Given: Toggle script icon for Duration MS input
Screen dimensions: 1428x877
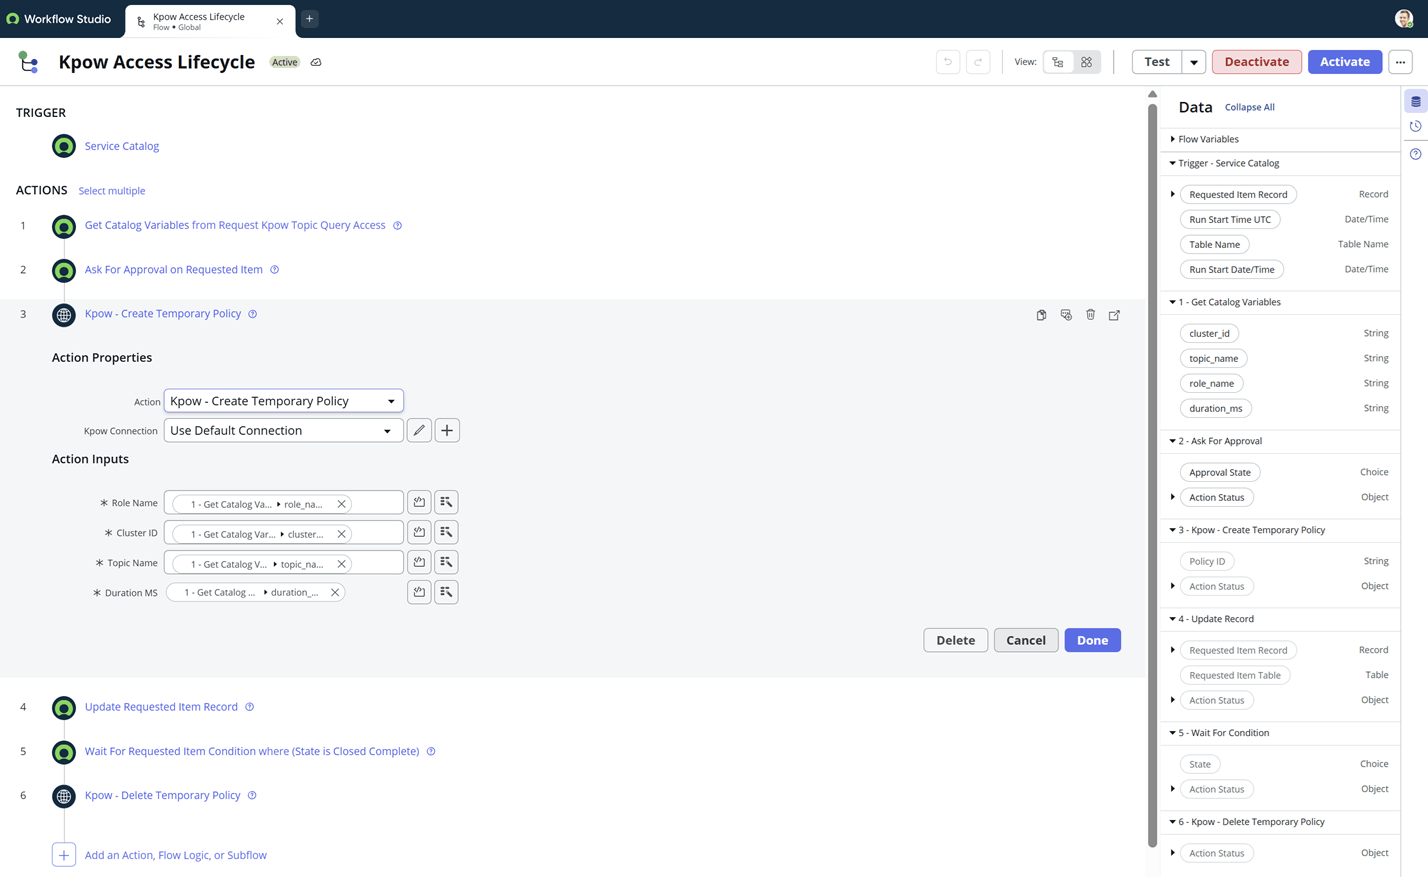Looking at the screenshot, I should [419, 592].
